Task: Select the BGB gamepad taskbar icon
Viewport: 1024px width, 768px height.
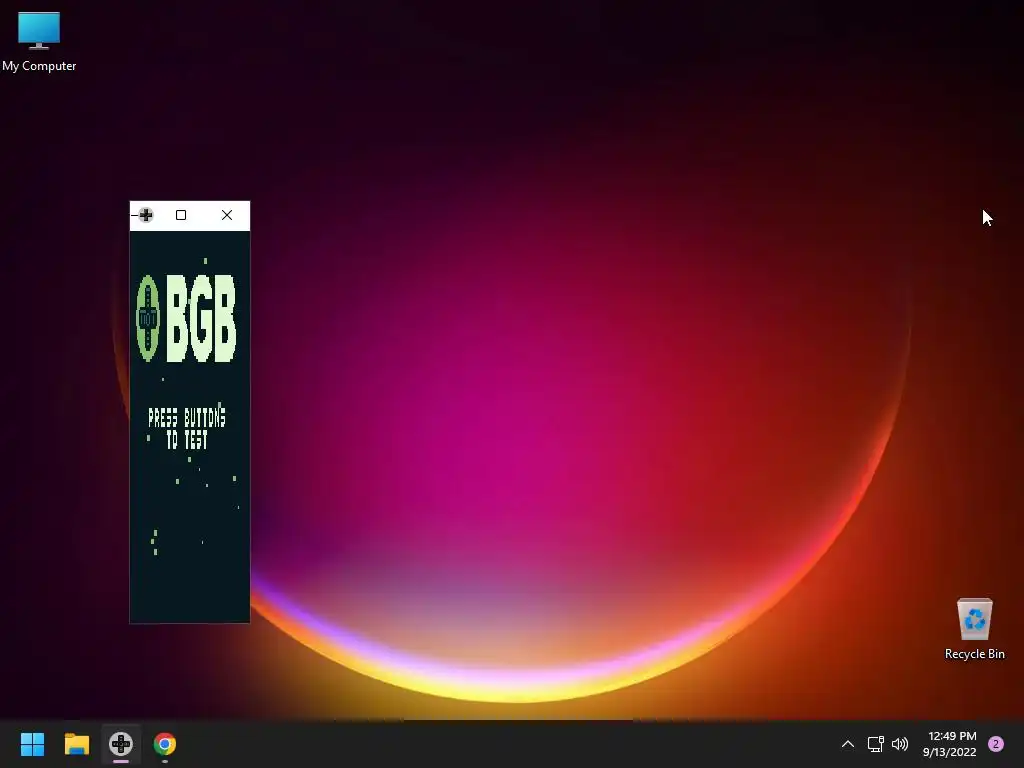Action: [x=121, y=744]
